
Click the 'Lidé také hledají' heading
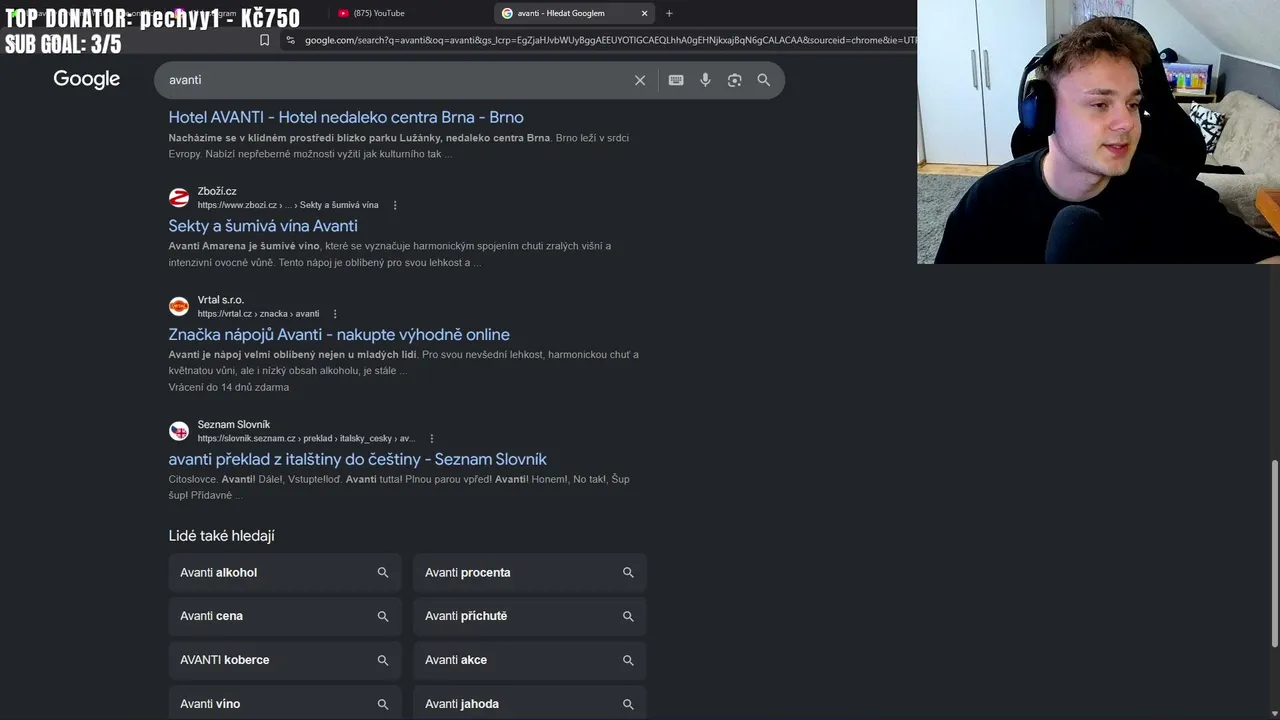coord(221,536)
